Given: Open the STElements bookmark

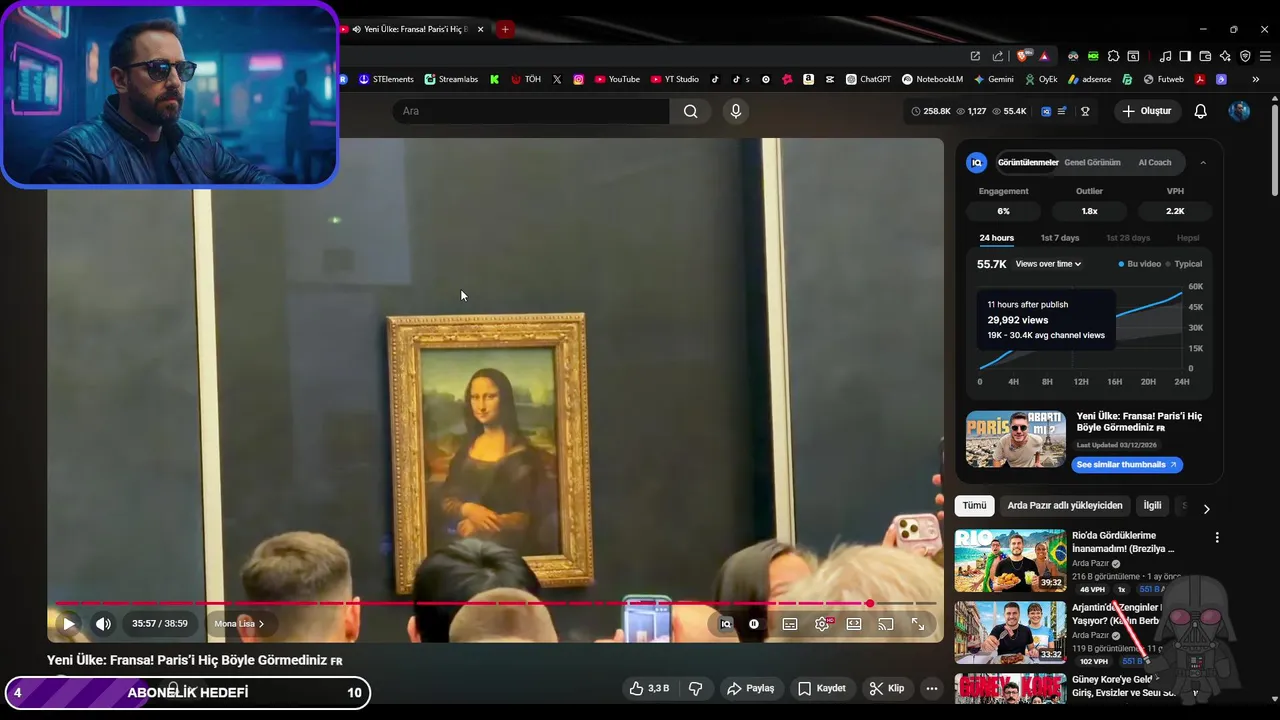Looking at the screenshot, I should (386, 79).
